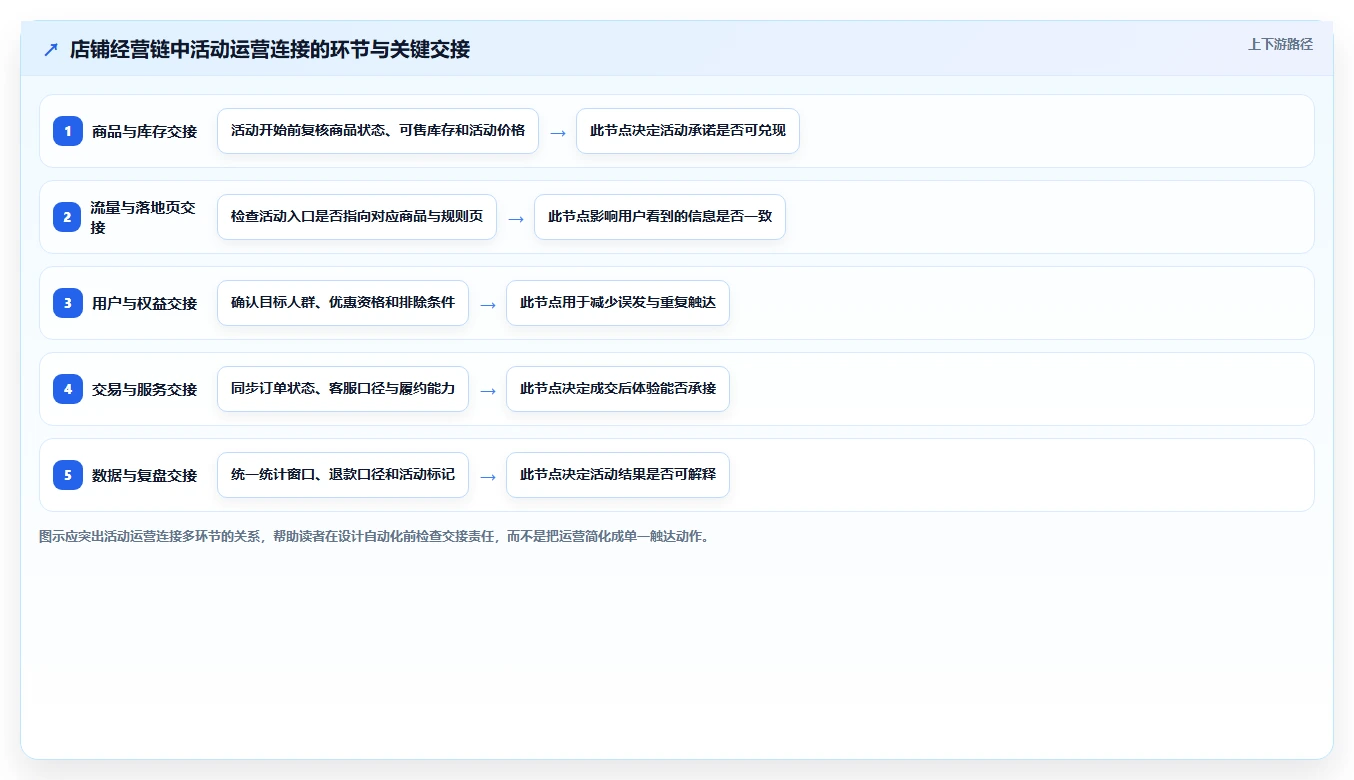
Task: Click the 上下游路径 label in header
Action: coord(1280,44)
